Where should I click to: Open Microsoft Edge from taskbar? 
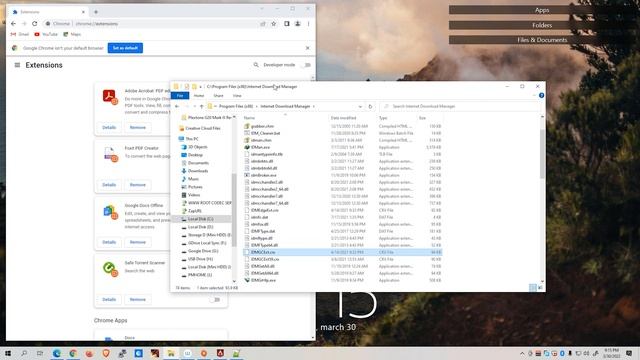coord(57,353)
